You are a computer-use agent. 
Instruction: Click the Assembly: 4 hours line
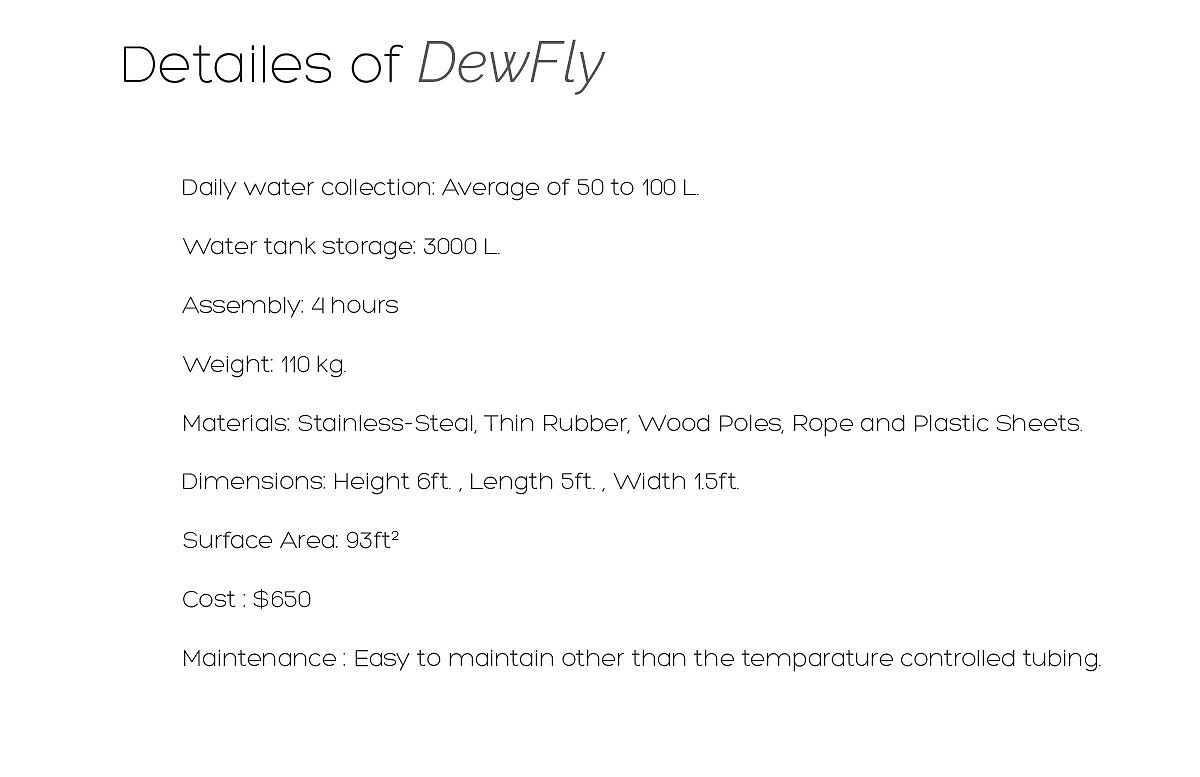[x=290, y=306]
